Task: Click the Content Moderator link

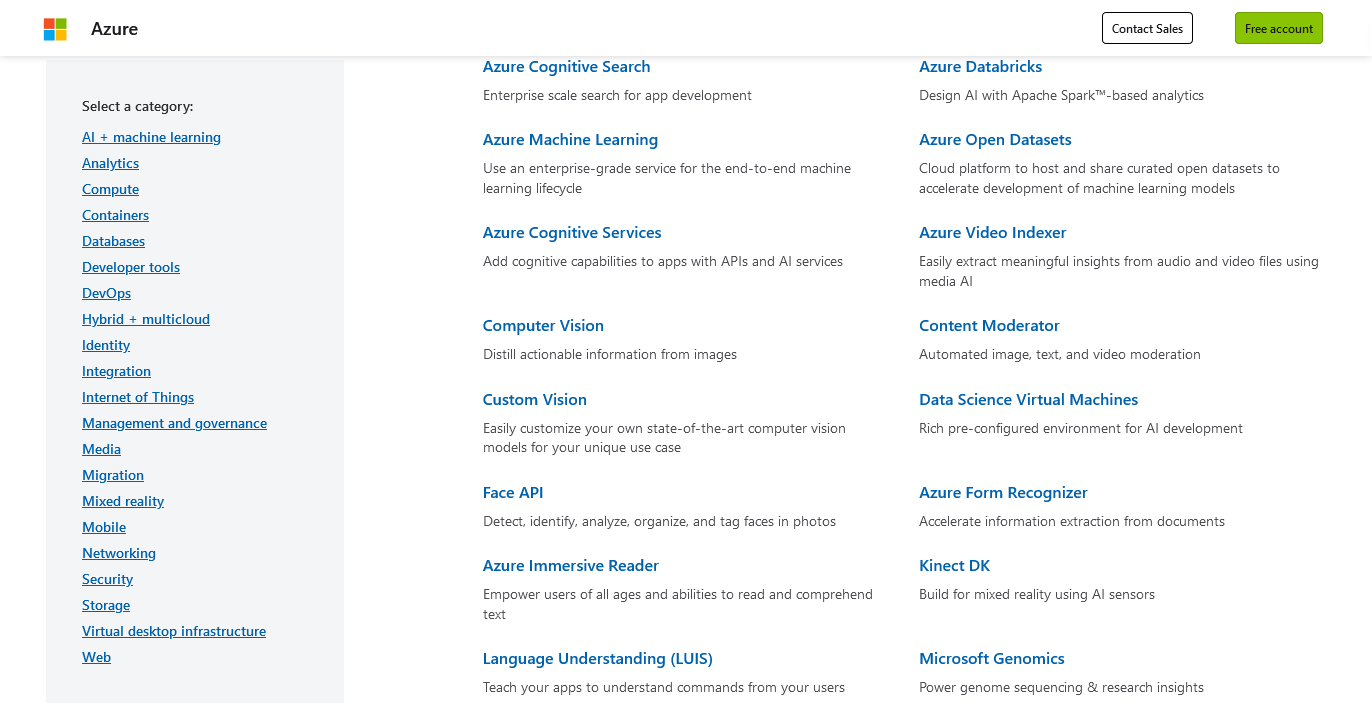Action: tap(989, 326)
